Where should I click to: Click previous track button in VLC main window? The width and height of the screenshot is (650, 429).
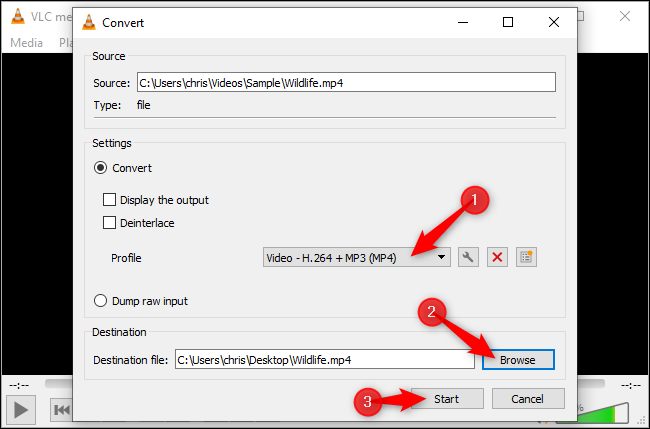61,410
